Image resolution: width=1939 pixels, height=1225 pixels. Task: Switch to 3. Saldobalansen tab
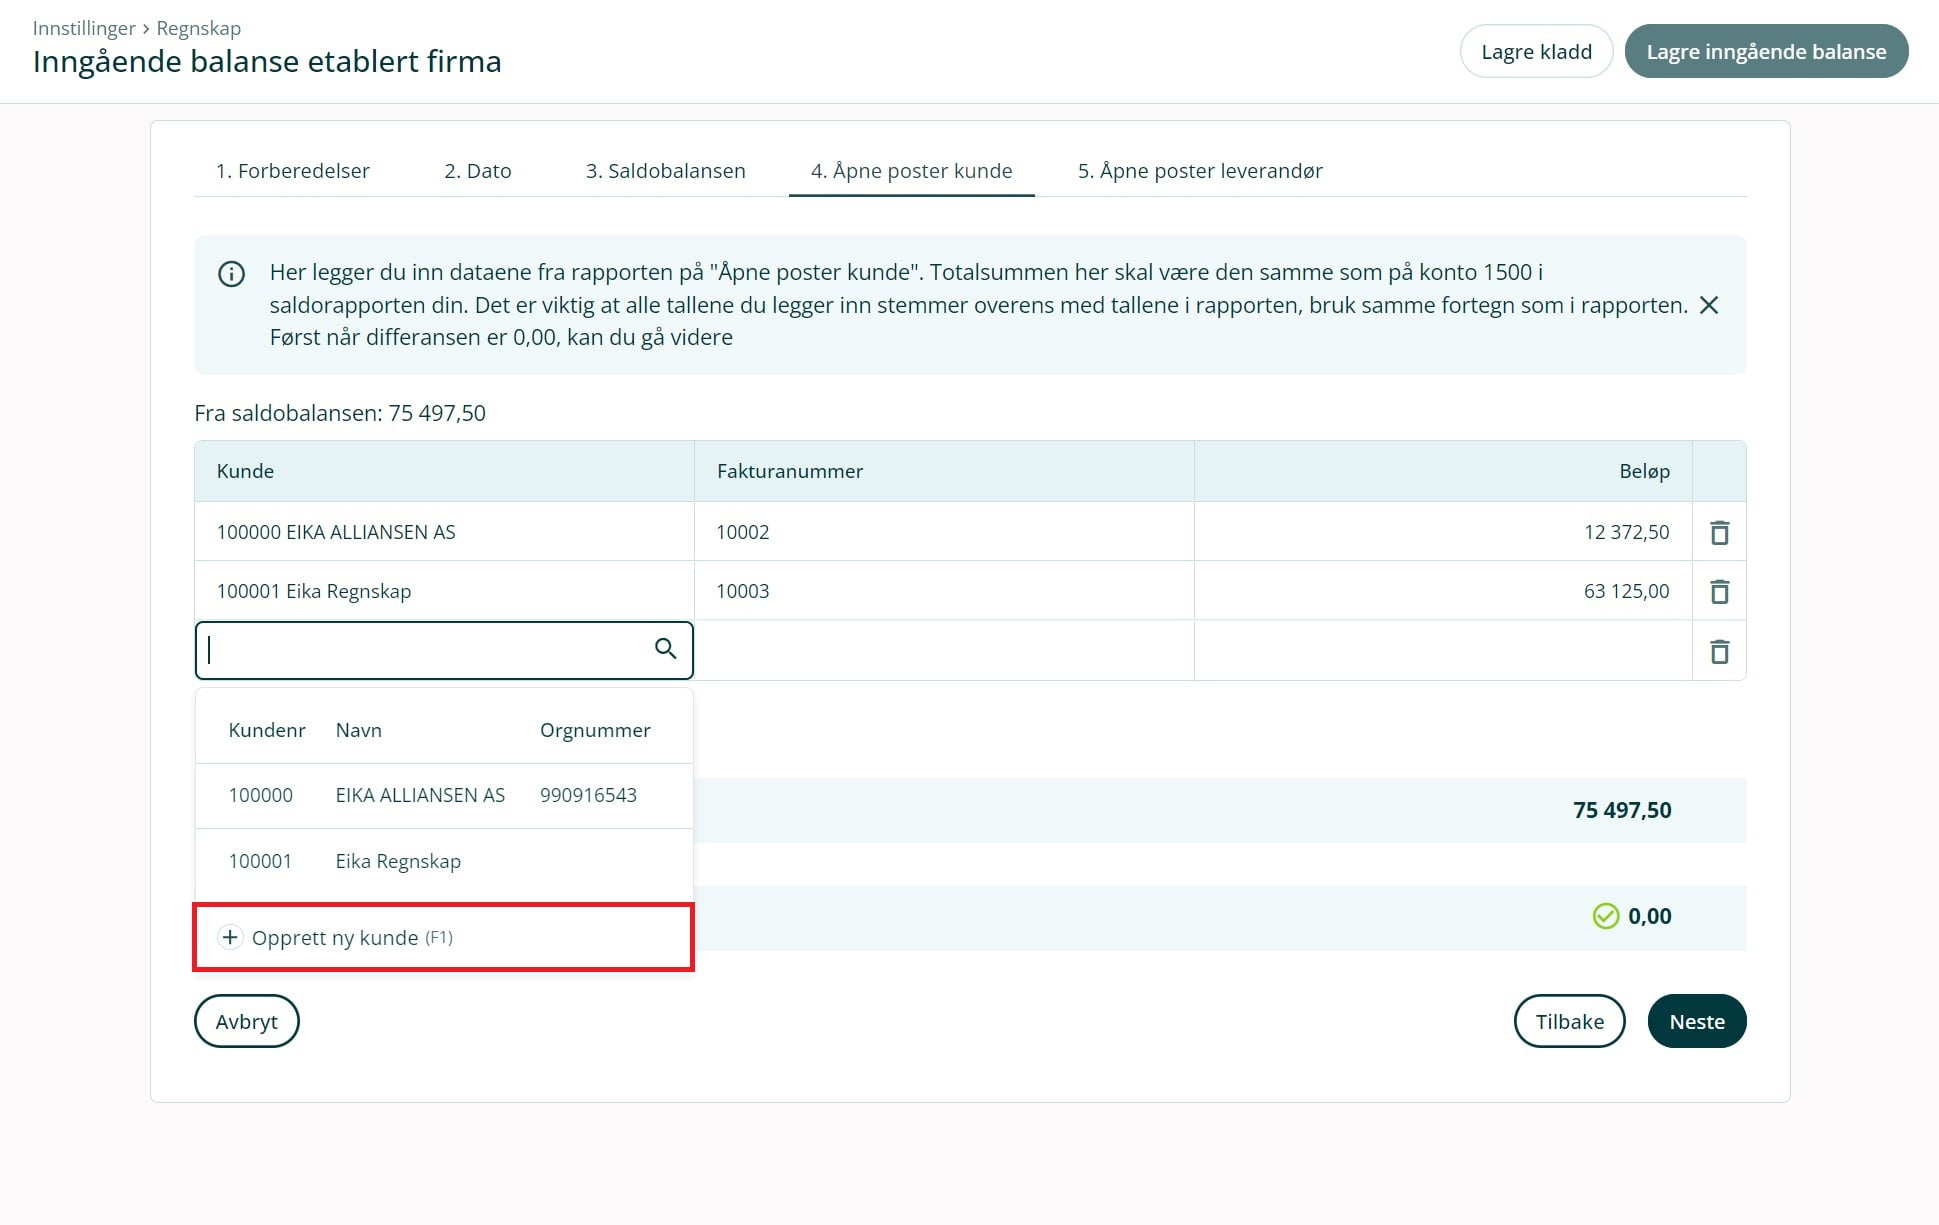pos(665,171)
